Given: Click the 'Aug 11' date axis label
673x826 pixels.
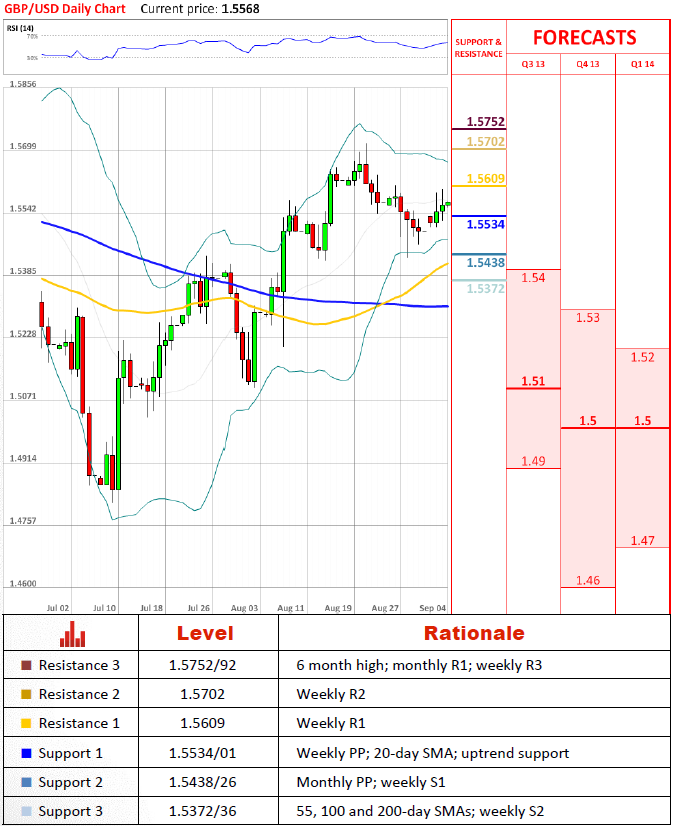Looking at the screenshot, I should click(291, 608).
